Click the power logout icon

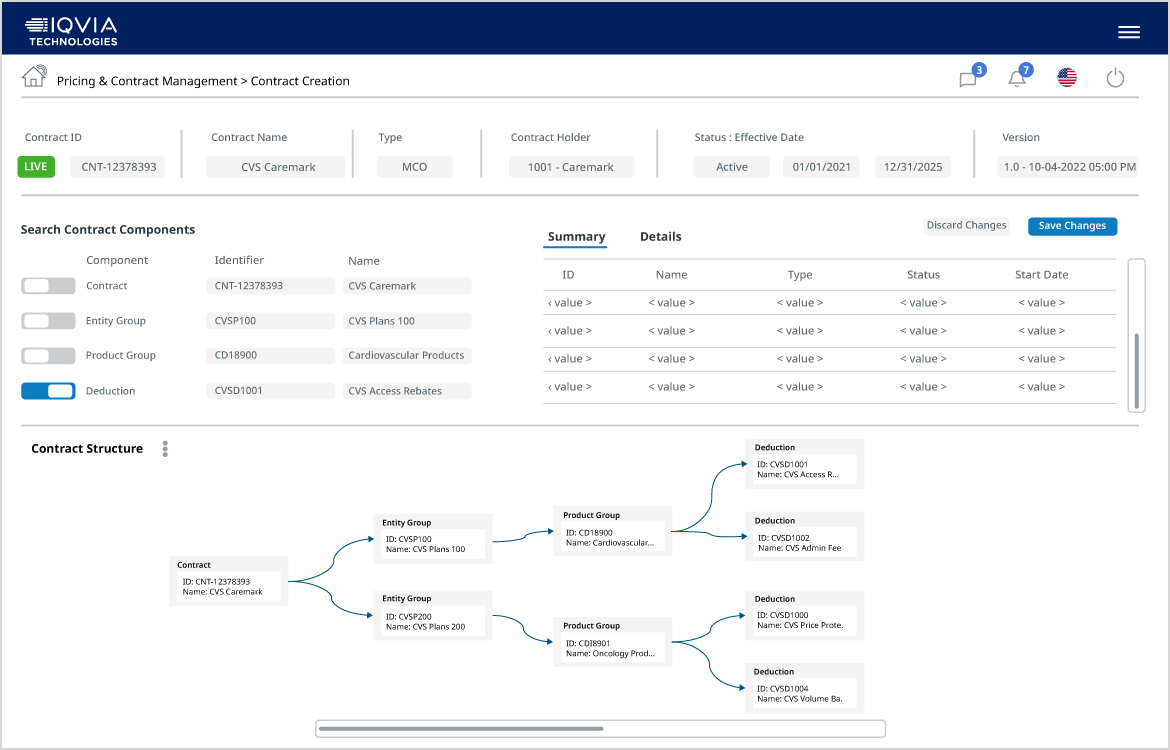coord(1115,78)
